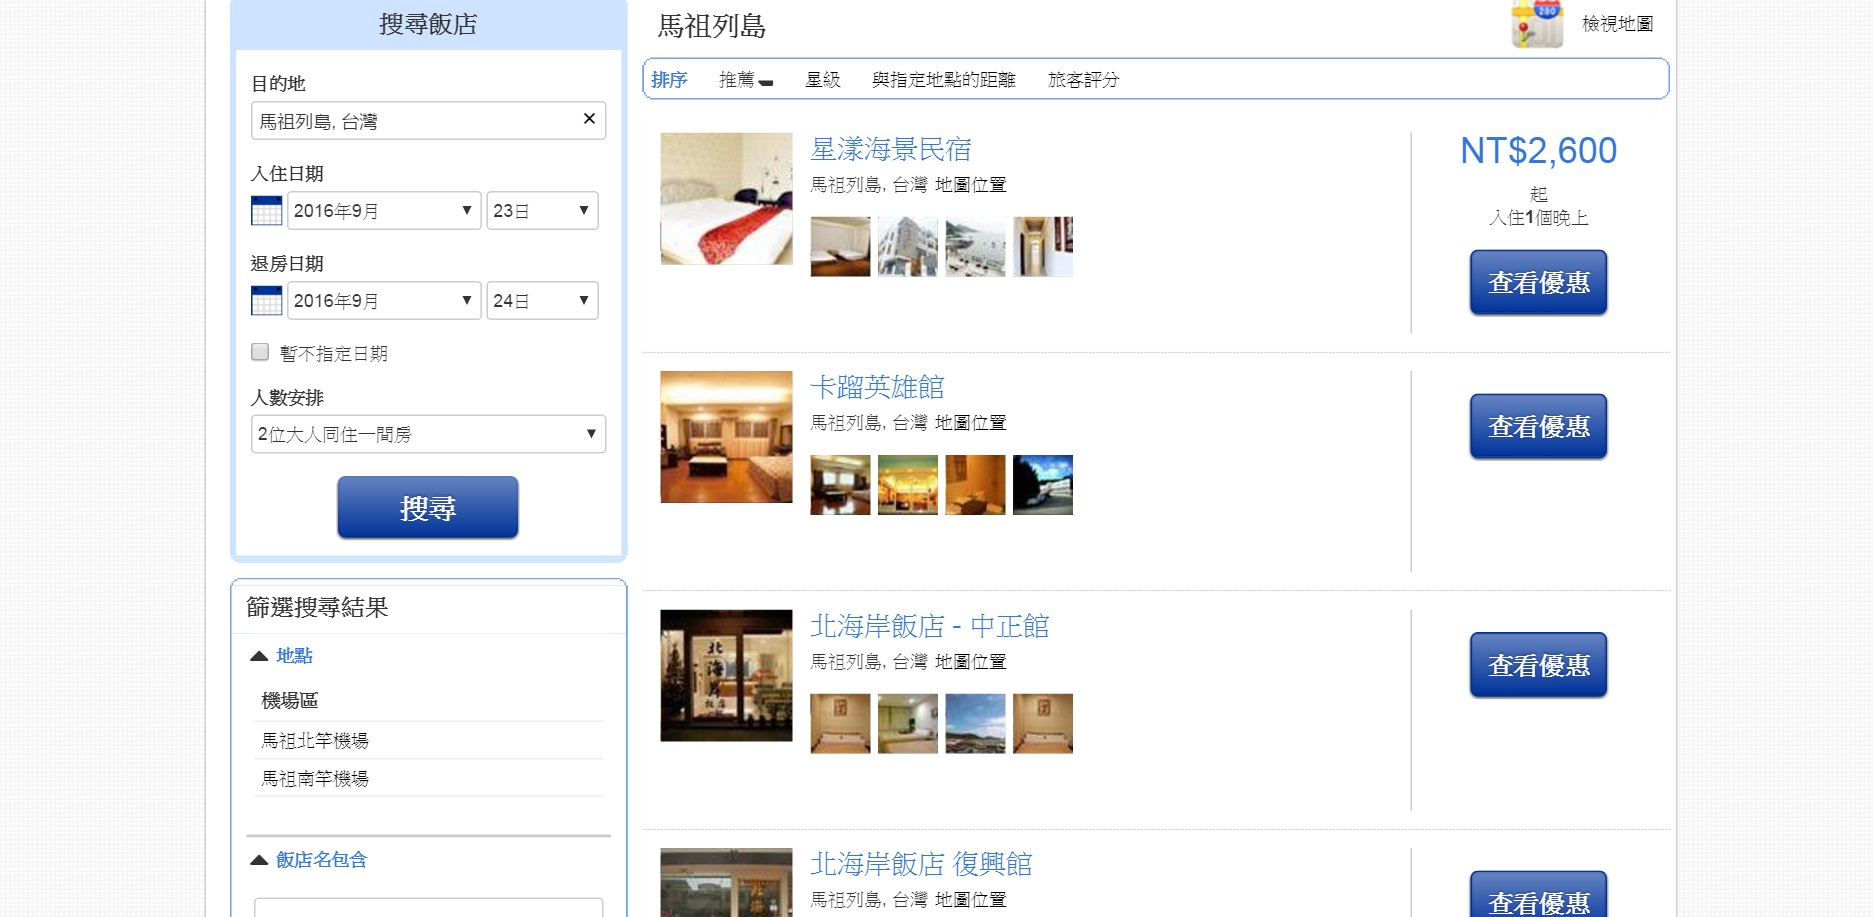
Task: Open the 北海岸飯店 復興館 title link
Action: 921,864
